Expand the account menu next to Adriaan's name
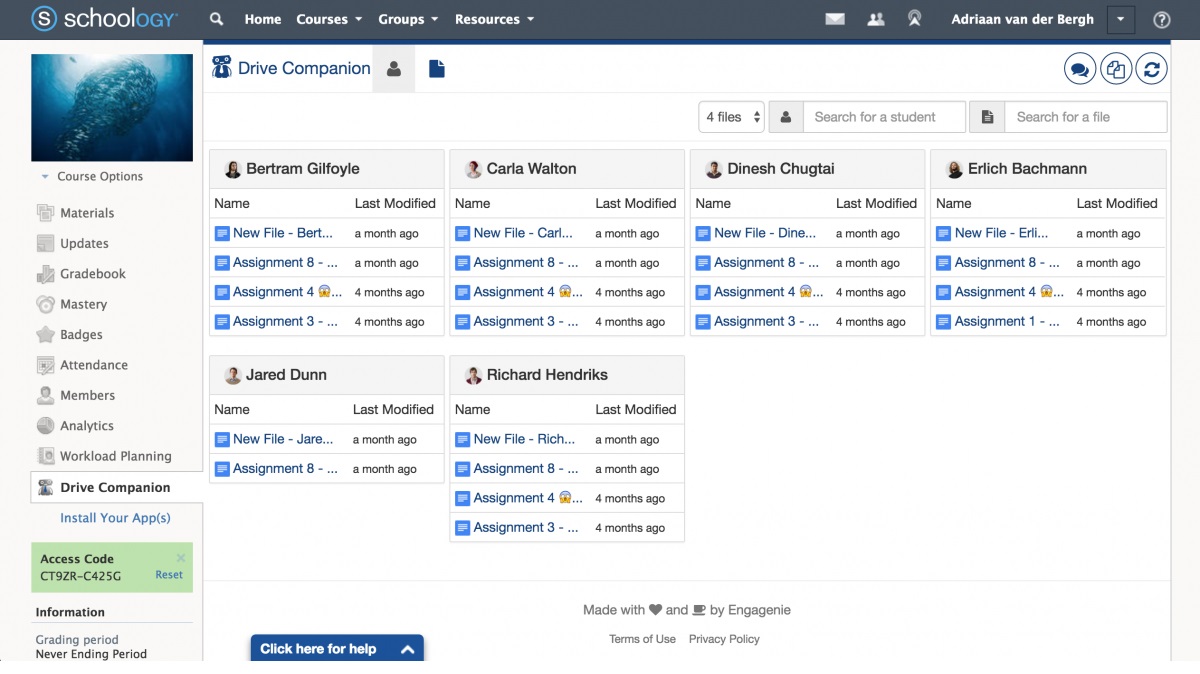This screenshot has height=674, width=1200. tap(1120, 18)
